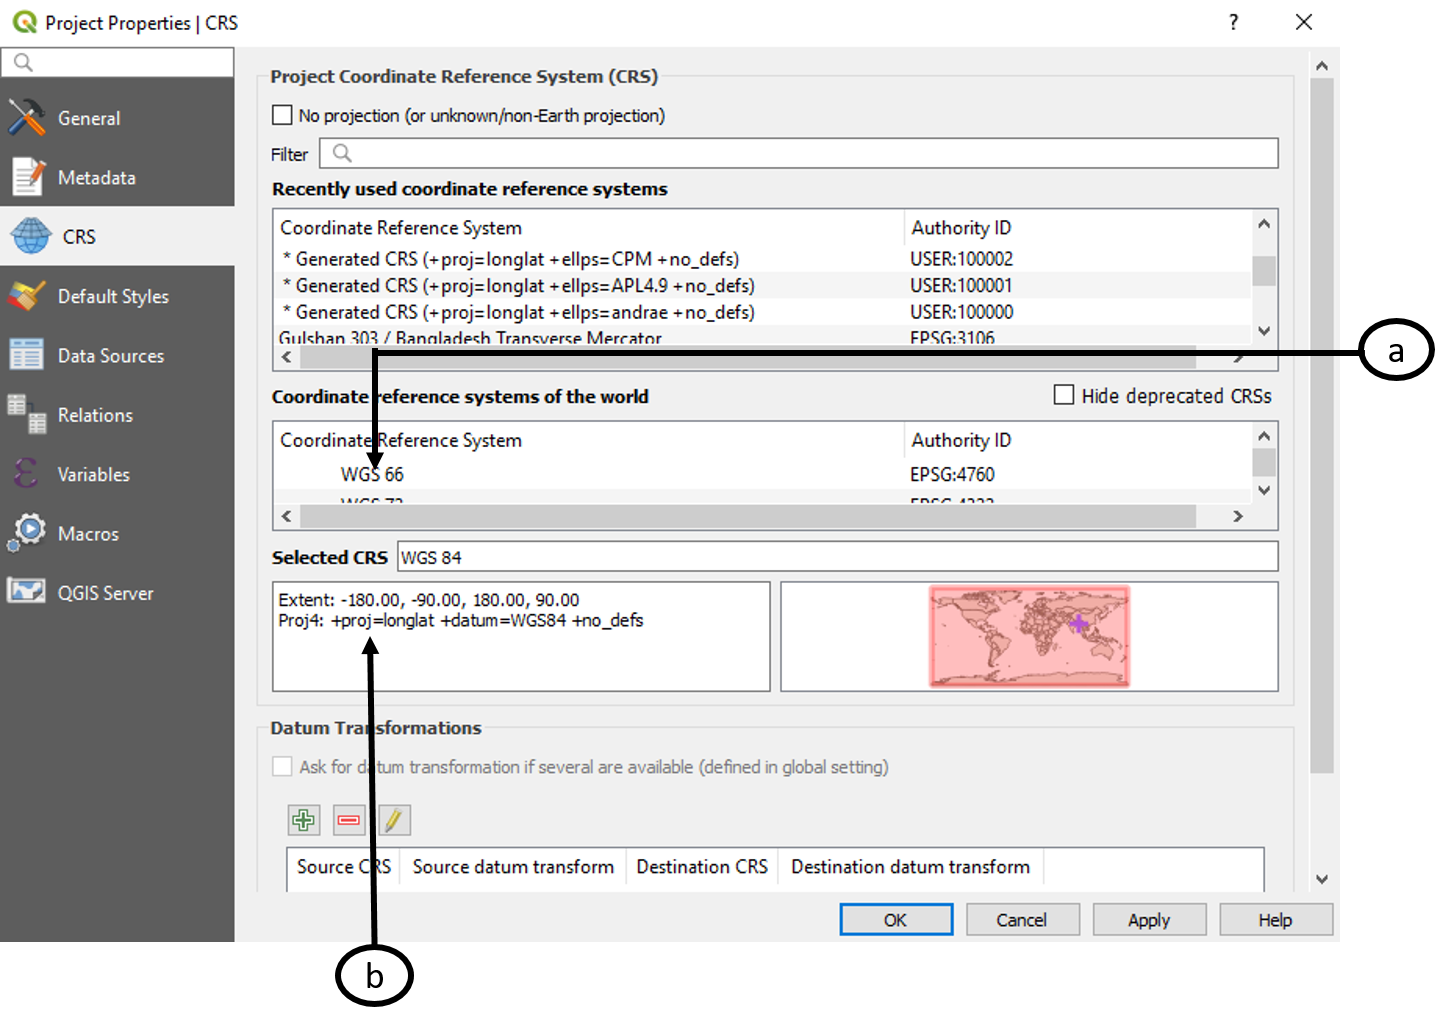Click the General wrench icon
This screenshot has height=1021, width=1435.
coord(27,117)
